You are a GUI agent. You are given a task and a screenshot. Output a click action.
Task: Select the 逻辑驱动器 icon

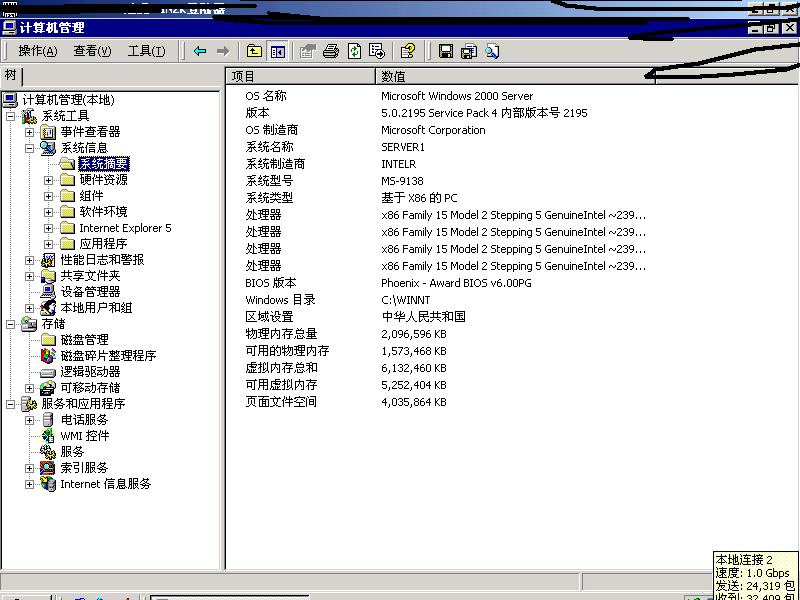(x=48, y=372)
